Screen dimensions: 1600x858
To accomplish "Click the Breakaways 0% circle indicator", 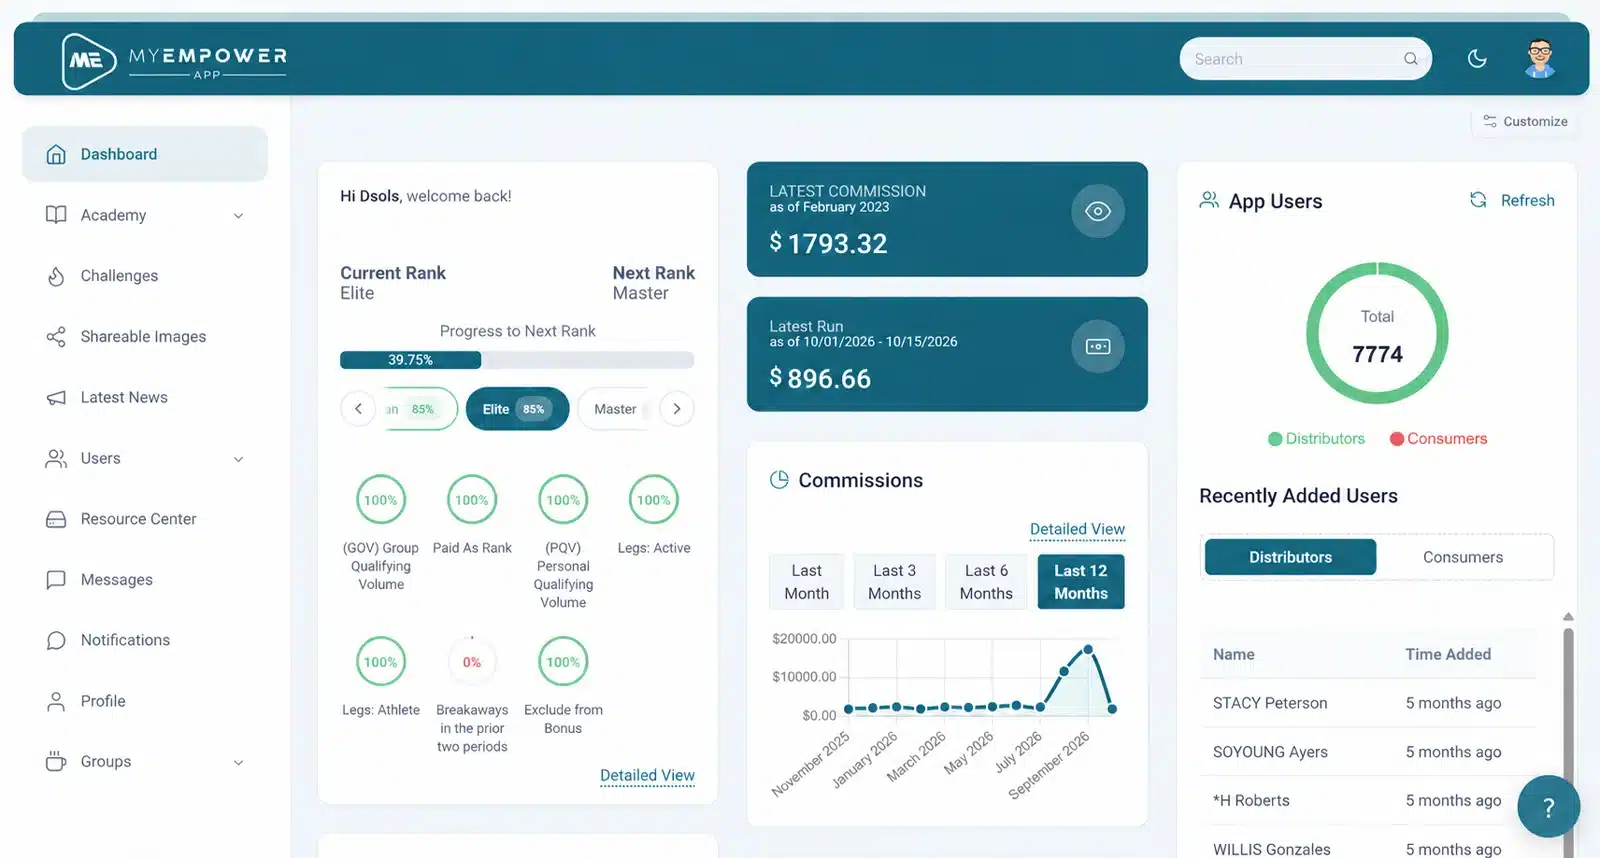I will coord(472,662).
